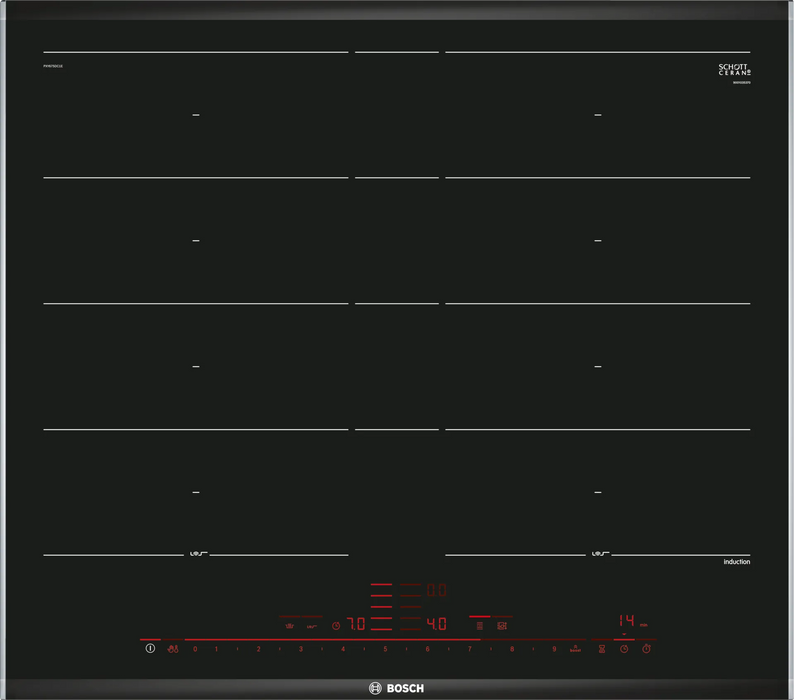Select the cooking zone showing 0.0
This screenshot has width=794, height=700.
pos(436,591)
